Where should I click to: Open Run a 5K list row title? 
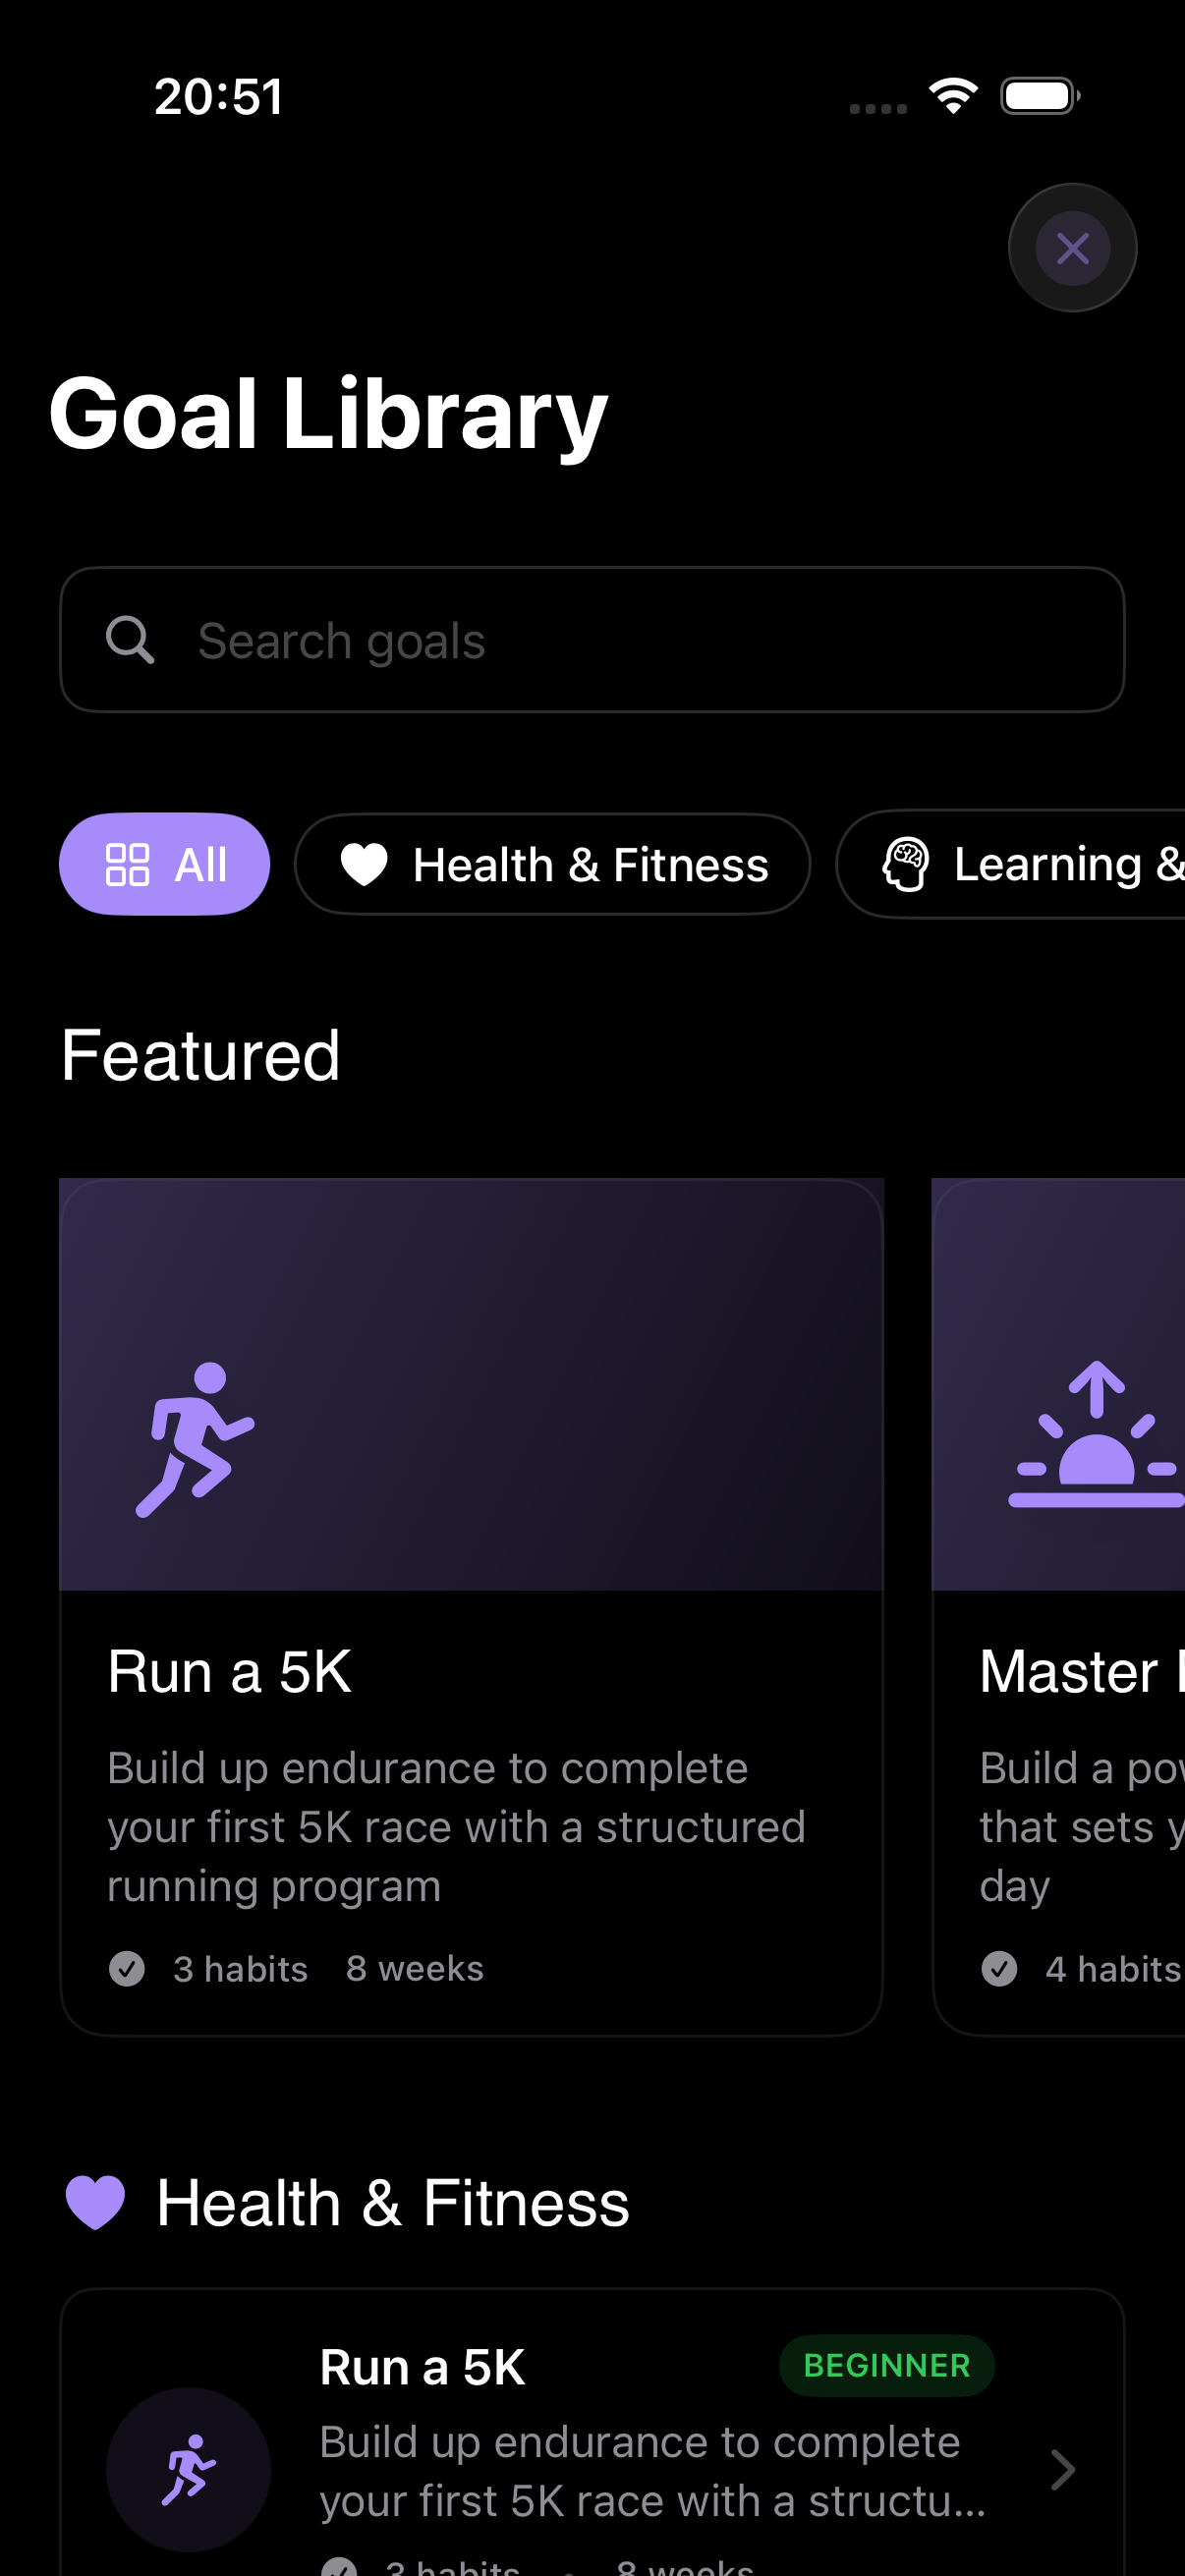[422, 2368]
